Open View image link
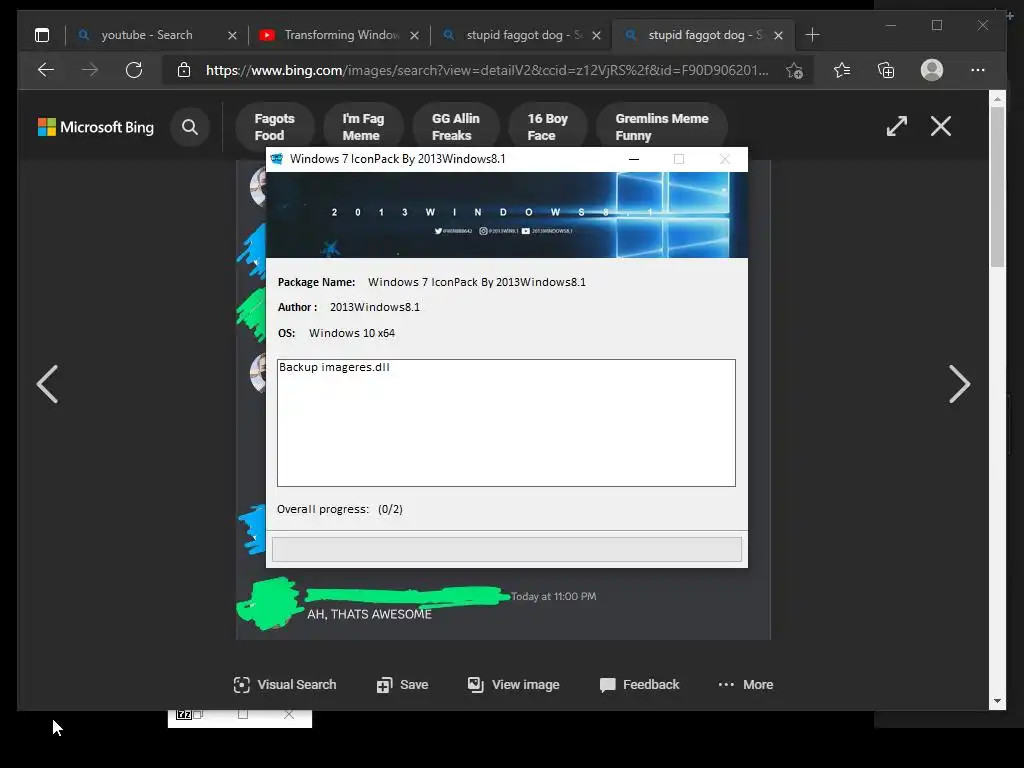The width and height of the screenshot is (1024, 768). coord(513,684)
